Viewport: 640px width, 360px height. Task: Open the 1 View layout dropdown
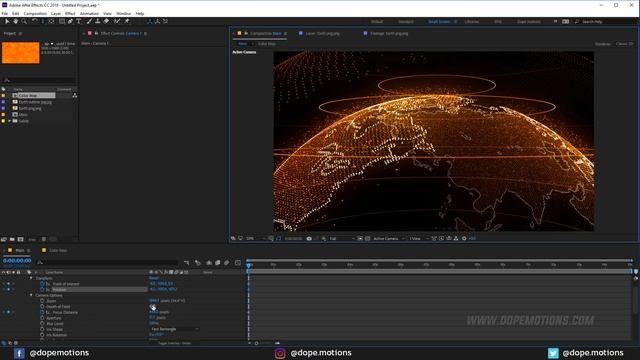(419, 238)
